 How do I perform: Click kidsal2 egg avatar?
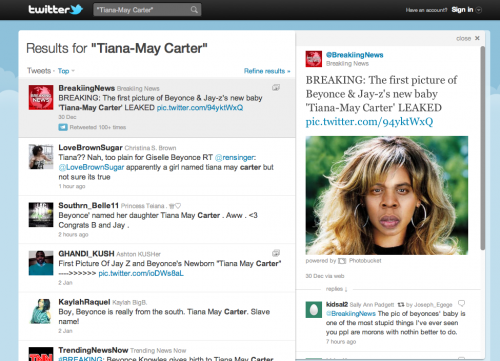tap(314, 310)
